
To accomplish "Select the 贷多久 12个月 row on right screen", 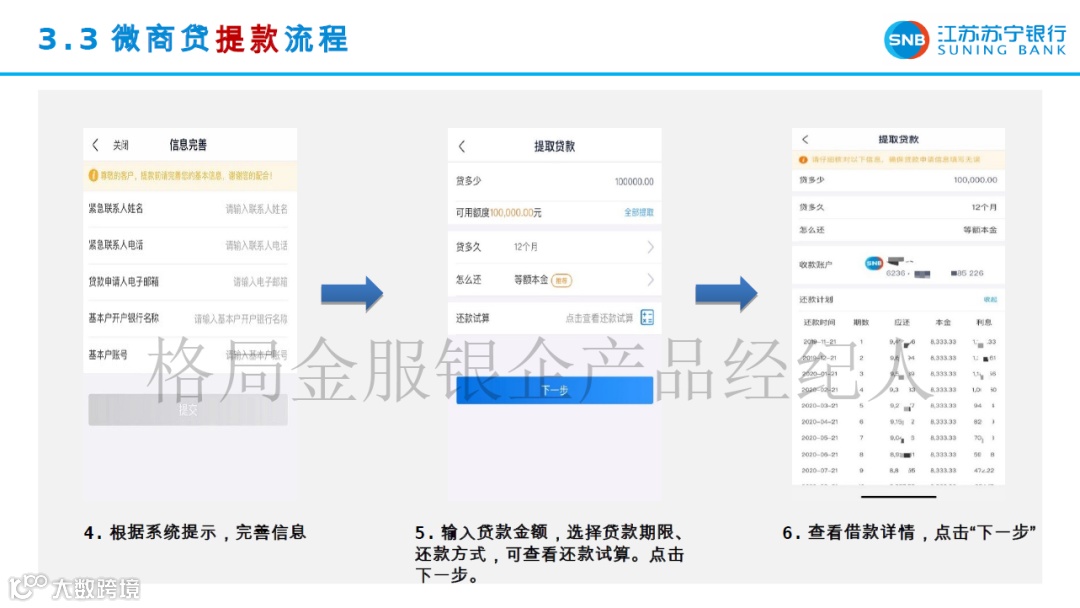I will tap(898, 207).
